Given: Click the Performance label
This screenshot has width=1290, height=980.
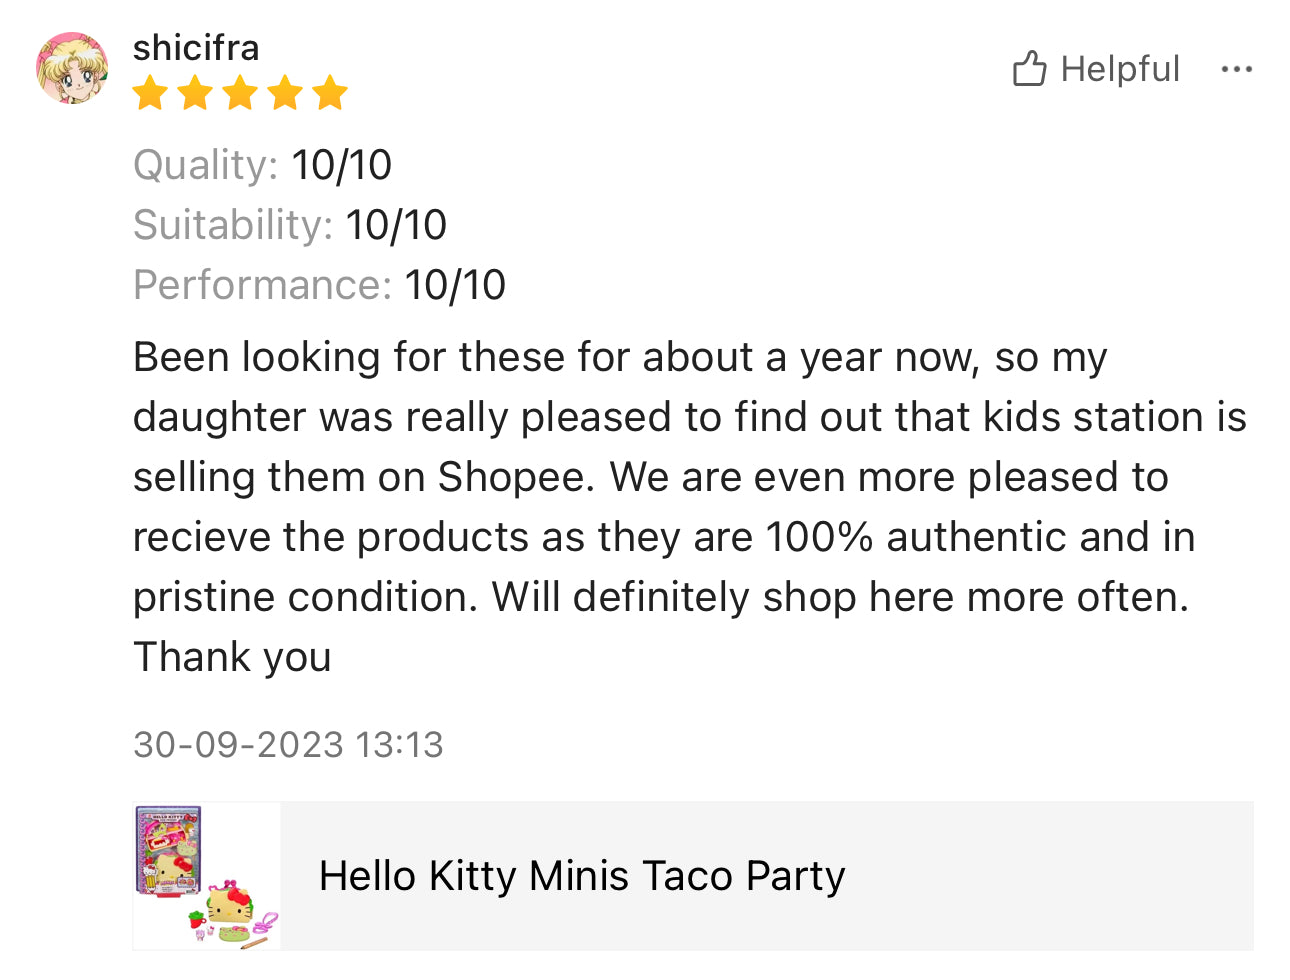Looking at the screenshot, I should point(262,285).
